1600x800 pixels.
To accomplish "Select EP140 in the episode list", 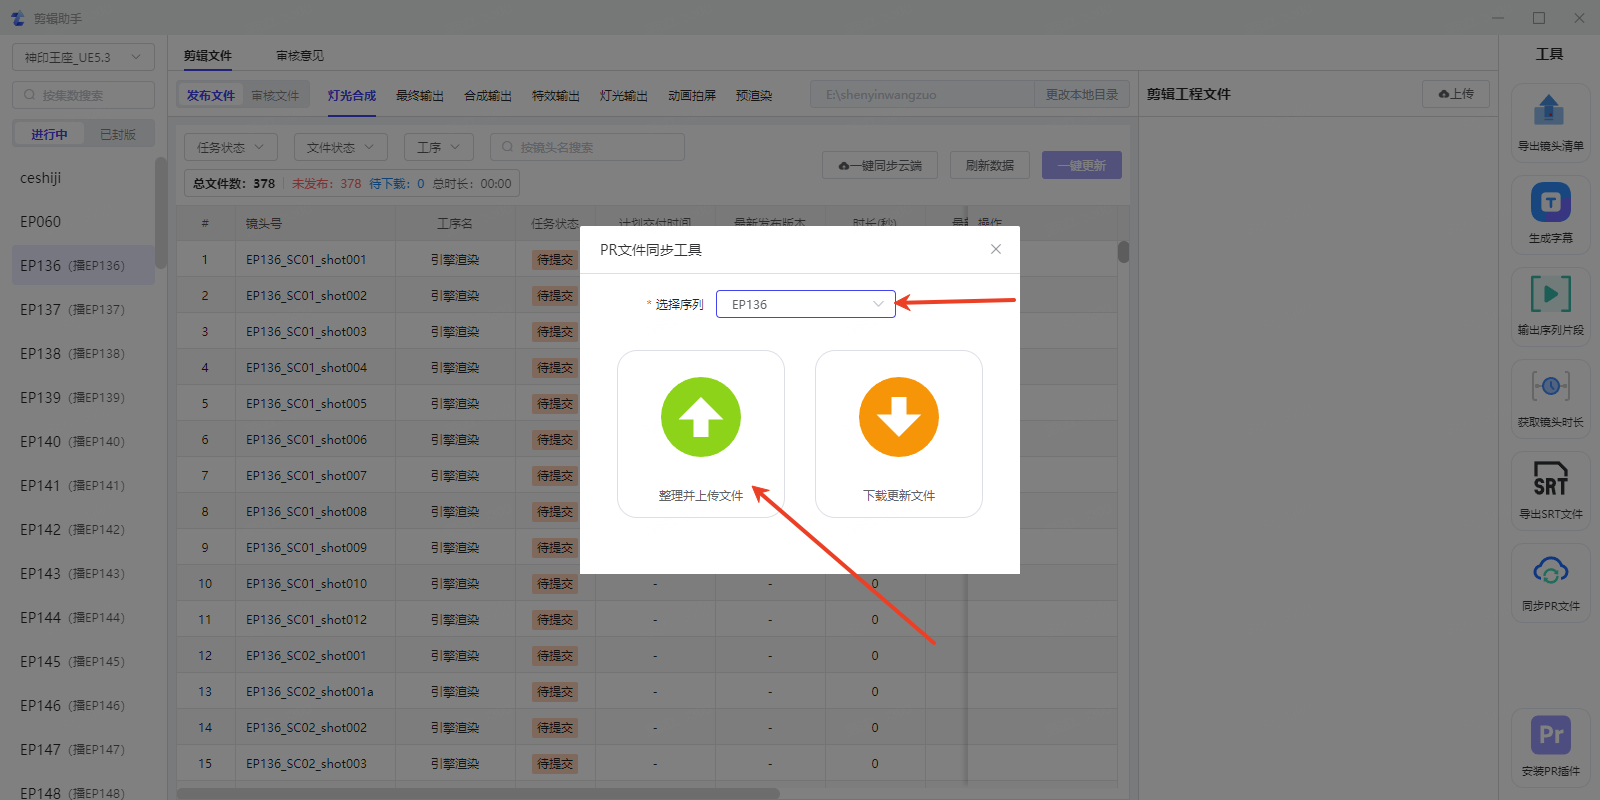I will coord(72,441).
